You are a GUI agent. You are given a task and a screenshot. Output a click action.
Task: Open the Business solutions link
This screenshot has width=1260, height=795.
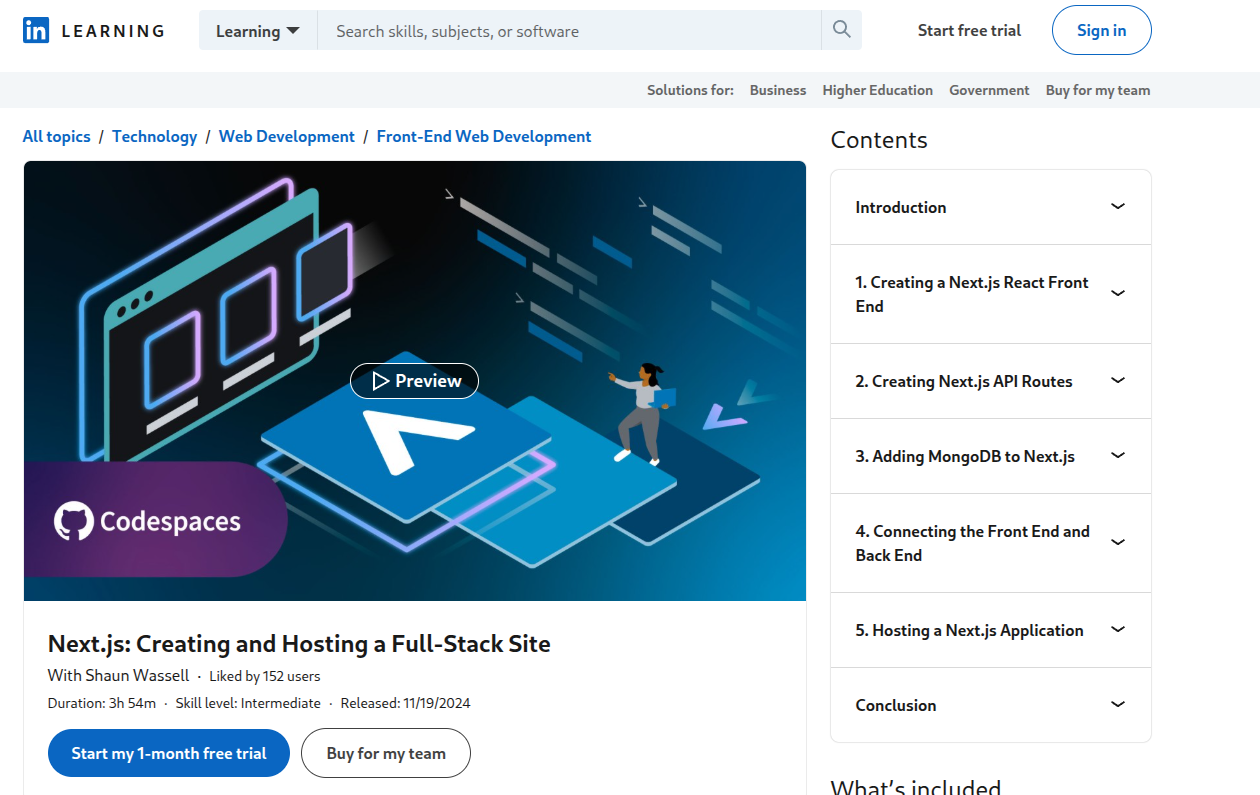tap(777, 90)
